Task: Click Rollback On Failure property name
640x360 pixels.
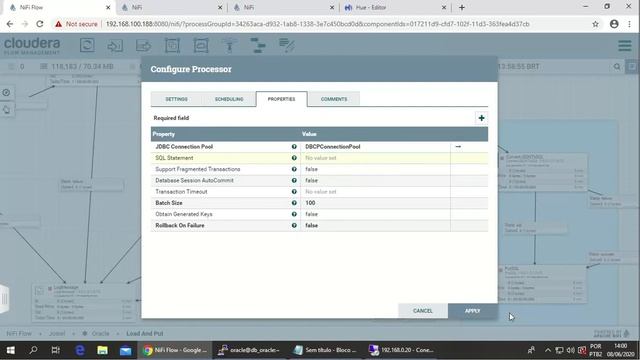Action: [180, 225]
